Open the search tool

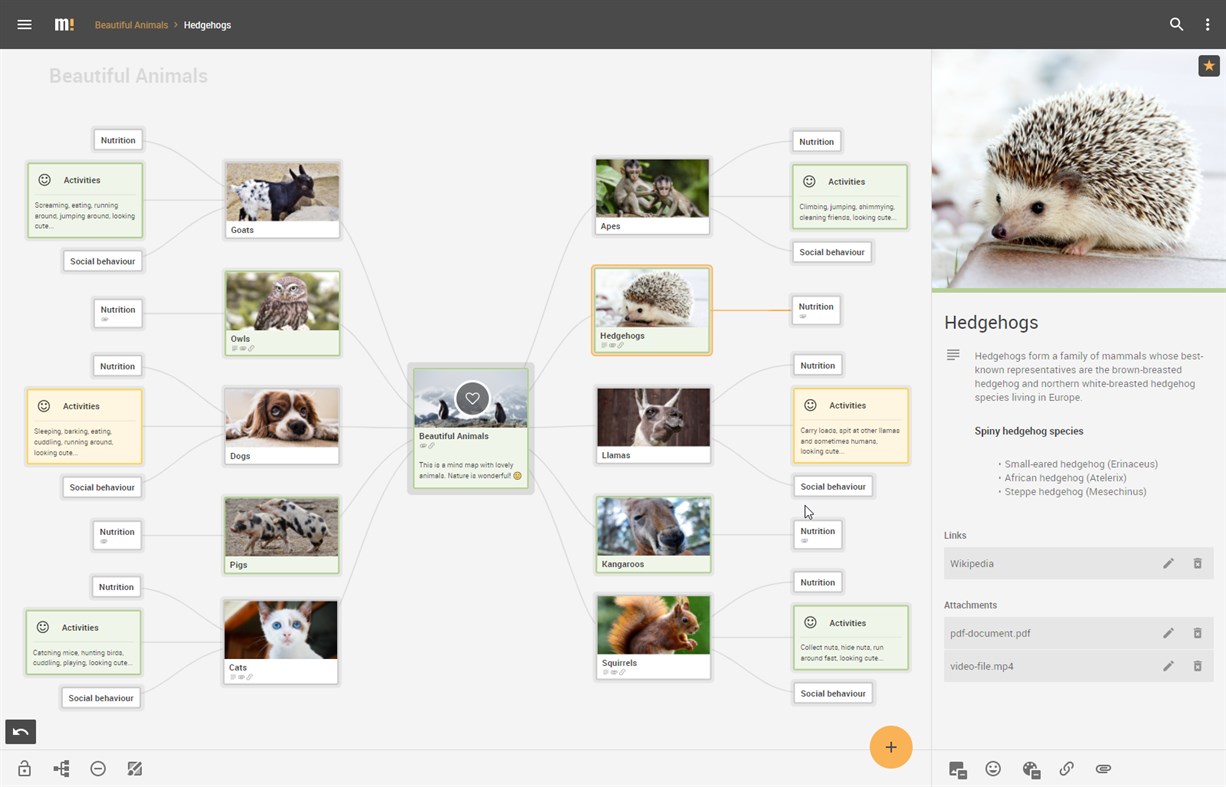(x=1177, y=25)
